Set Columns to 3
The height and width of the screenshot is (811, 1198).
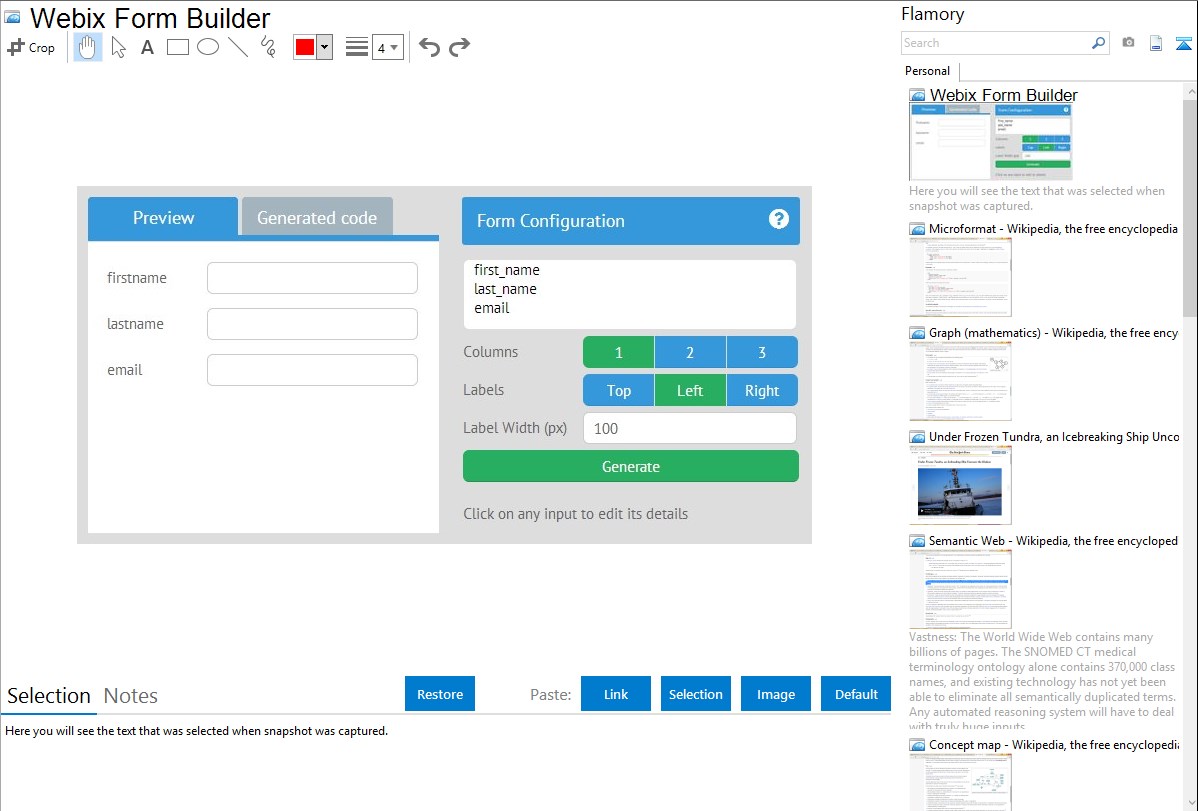762,352
